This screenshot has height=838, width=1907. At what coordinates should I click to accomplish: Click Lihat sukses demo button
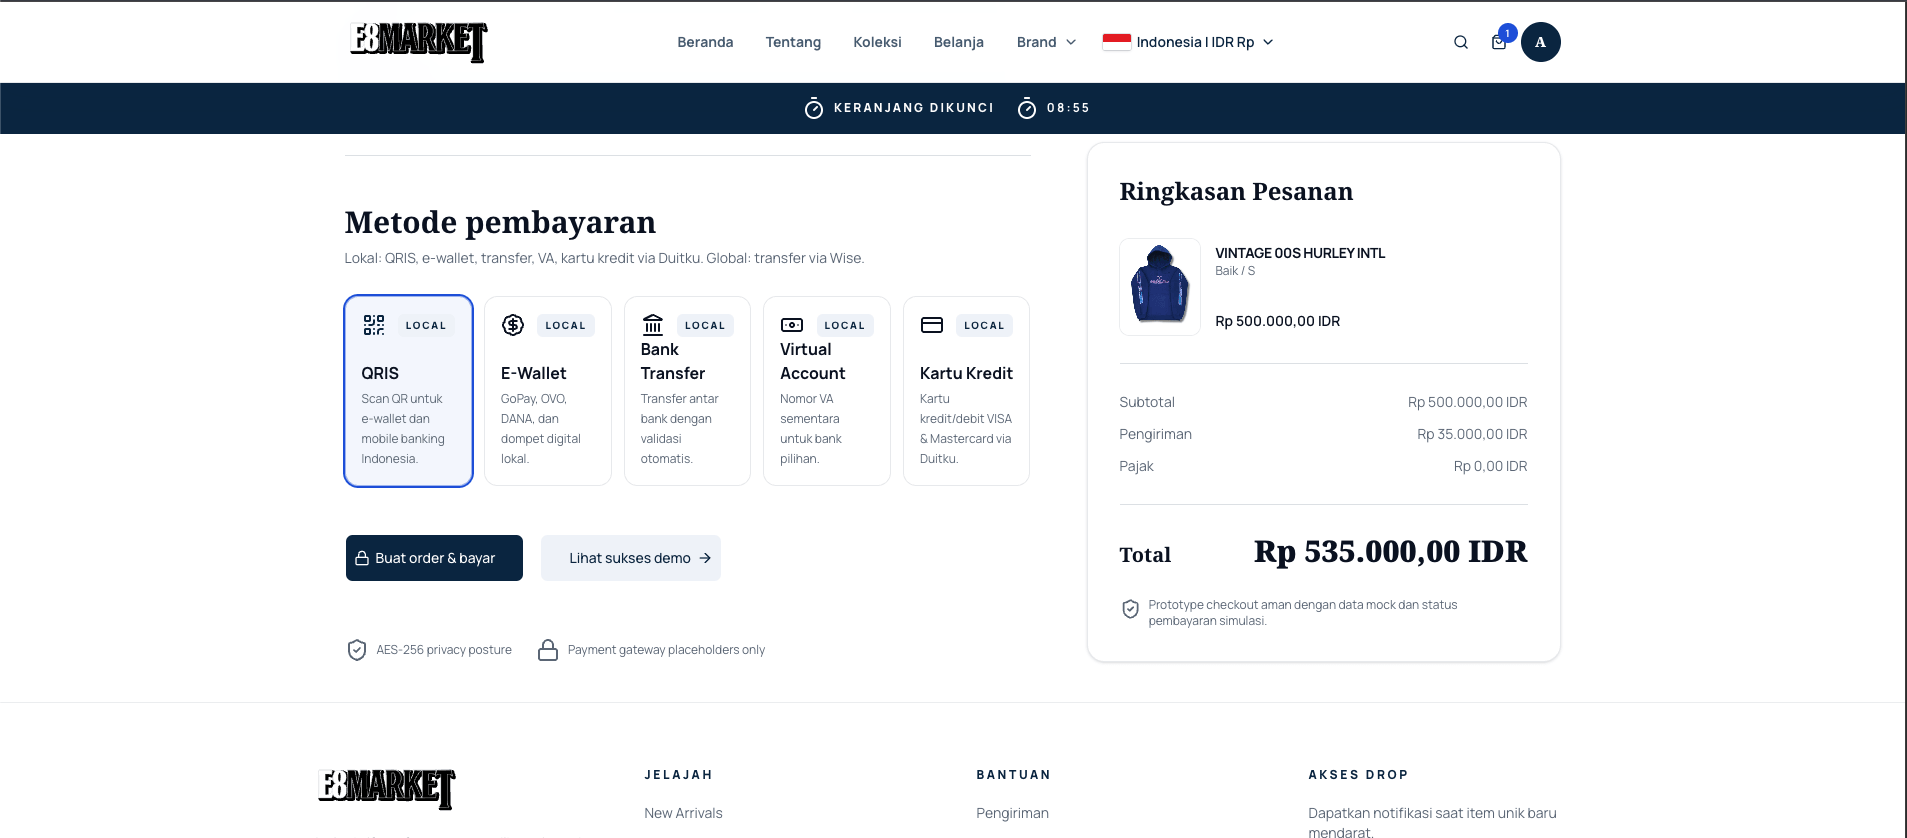(631, 558)
